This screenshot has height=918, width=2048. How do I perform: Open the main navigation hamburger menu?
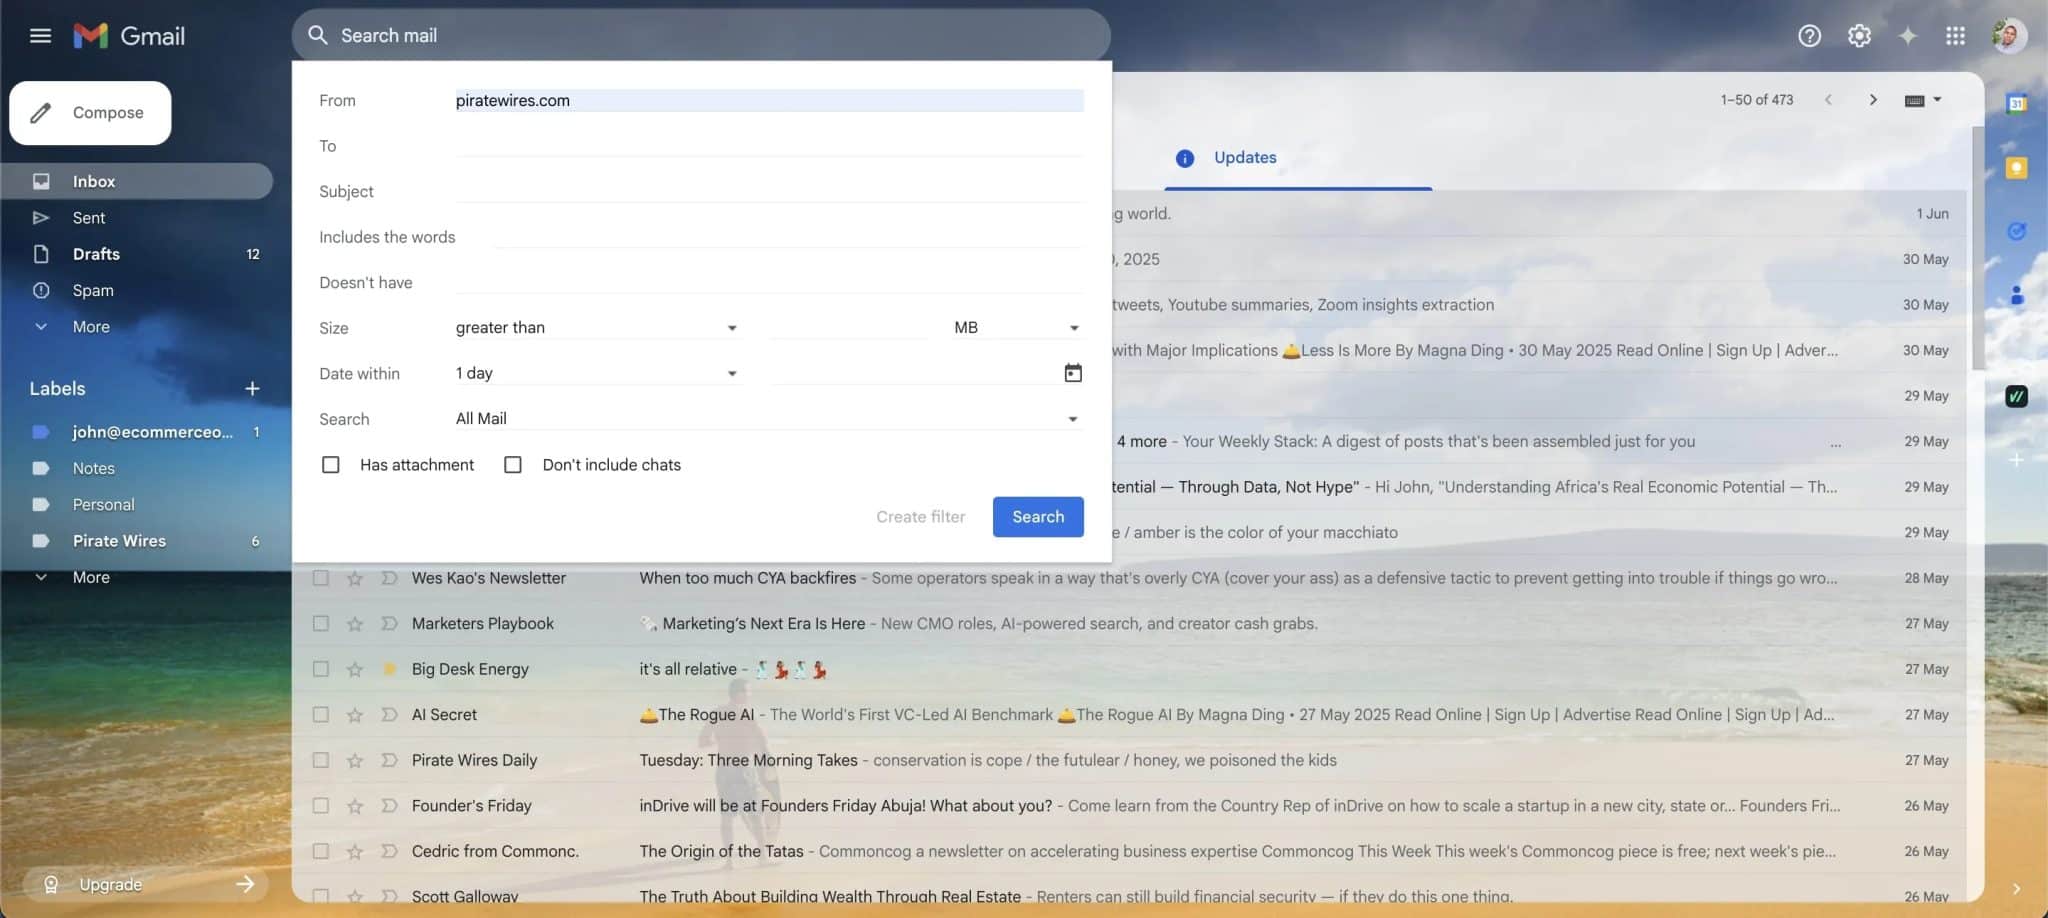41,35
